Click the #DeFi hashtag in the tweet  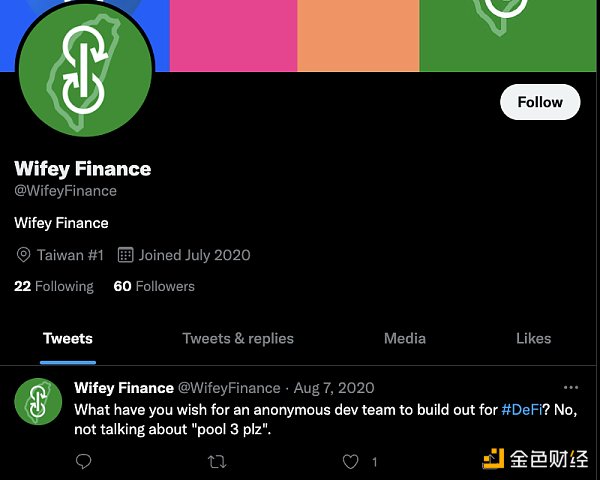521,410
